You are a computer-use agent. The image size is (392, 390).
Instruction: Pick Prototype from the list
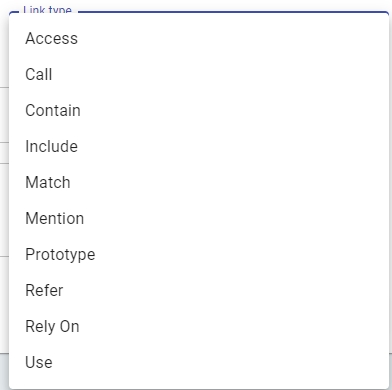coord(199,254)
